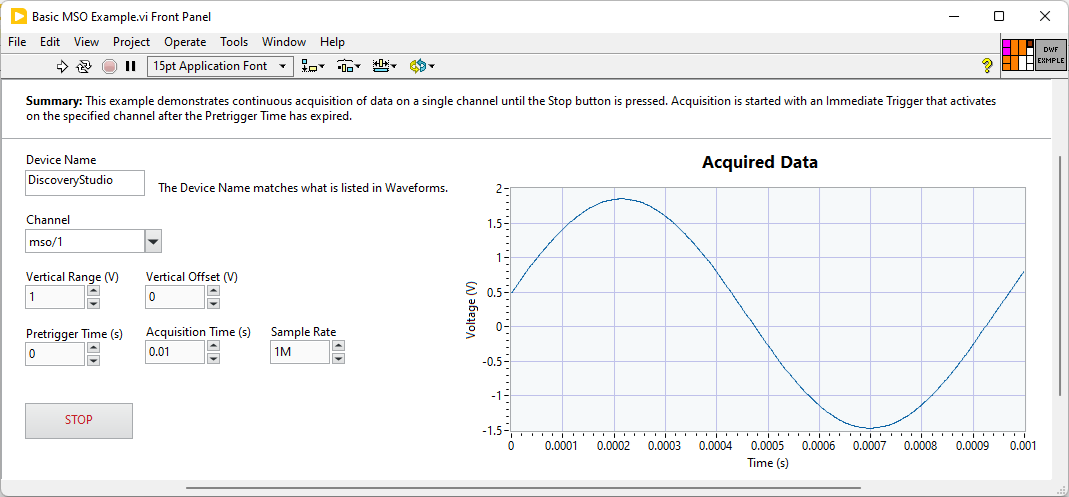Open the Align Objects tool
This screenshot has height=497, width=1069.
313,66
